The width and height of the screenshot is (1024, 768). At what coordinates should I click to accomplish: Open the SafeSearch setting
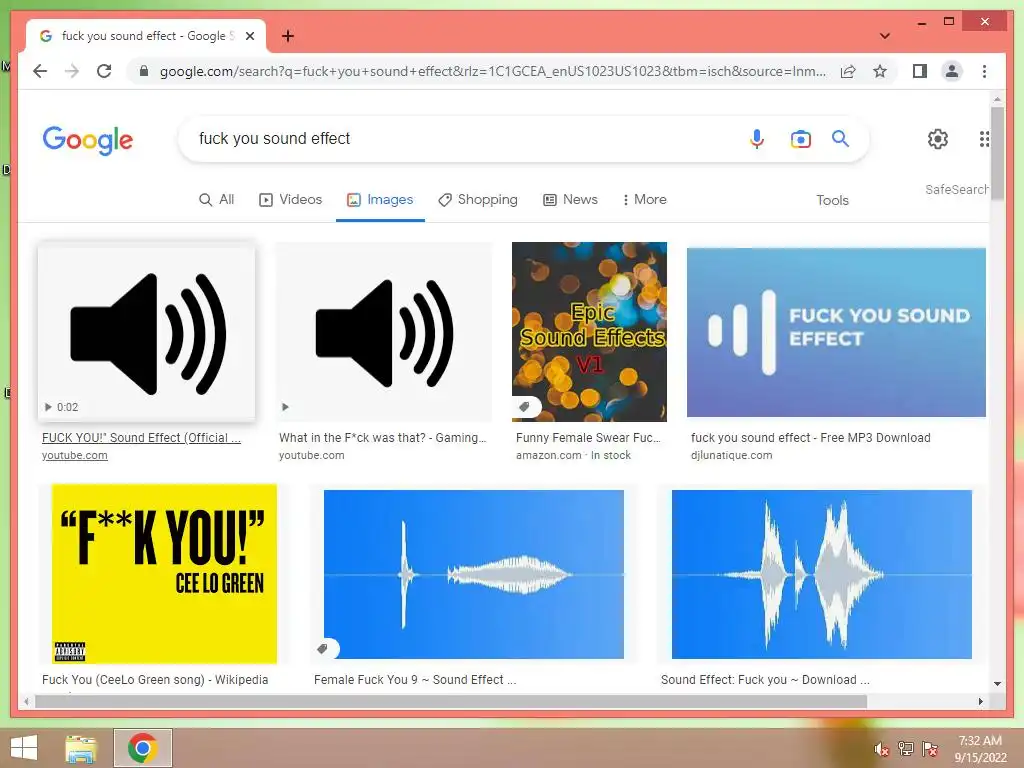(x=956, y=189)
